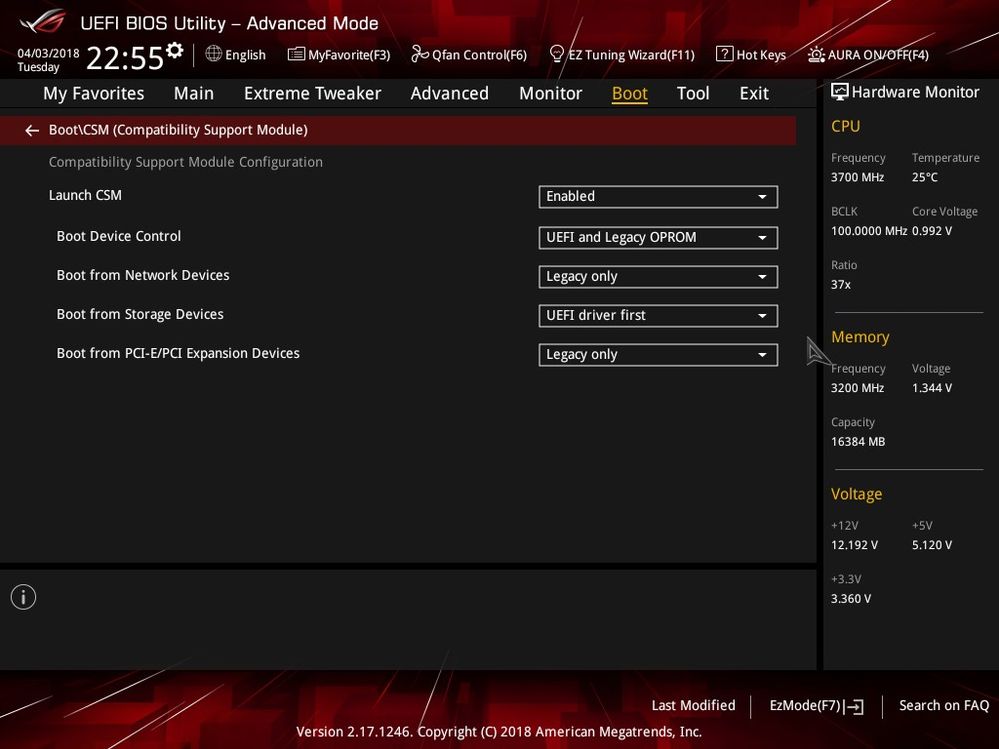Select the Boot tab
The image size is (999, 749).
click(x=629, y=94)
